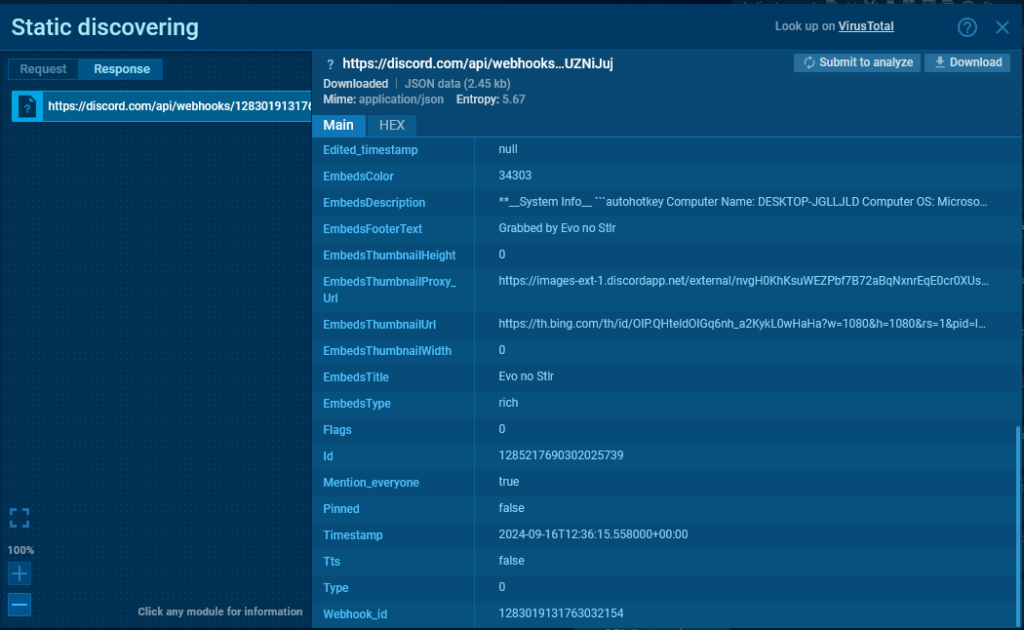Close the Static discovering dialog
The height and width of the screenshot is (630, 1024).
[1002, 27]
